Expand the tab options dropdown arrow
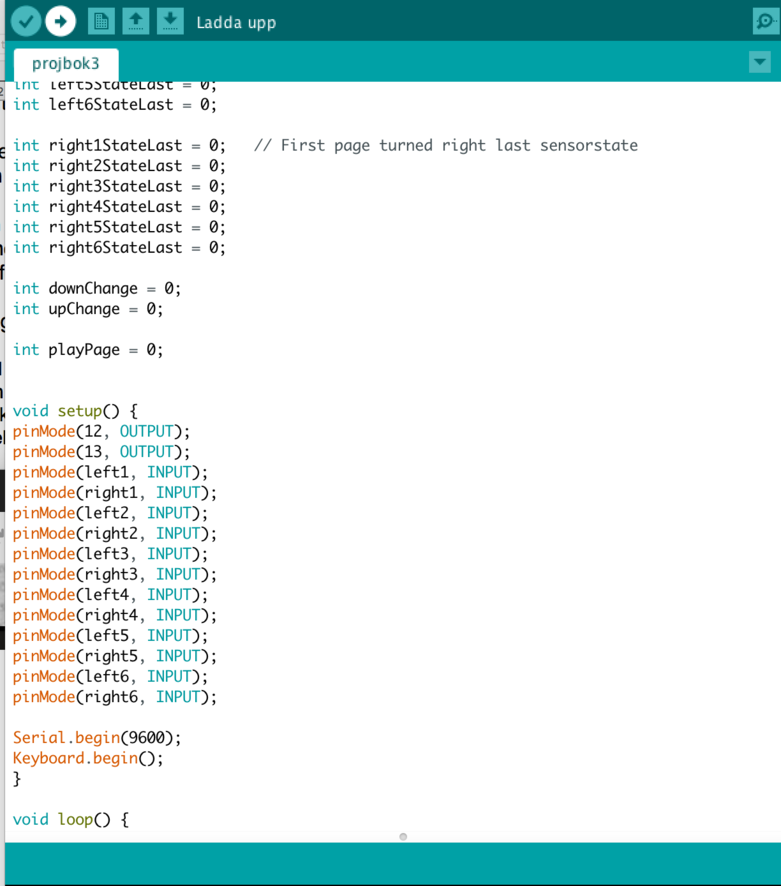This screenshot has height=886, width=781. click(x=759, y=62)
